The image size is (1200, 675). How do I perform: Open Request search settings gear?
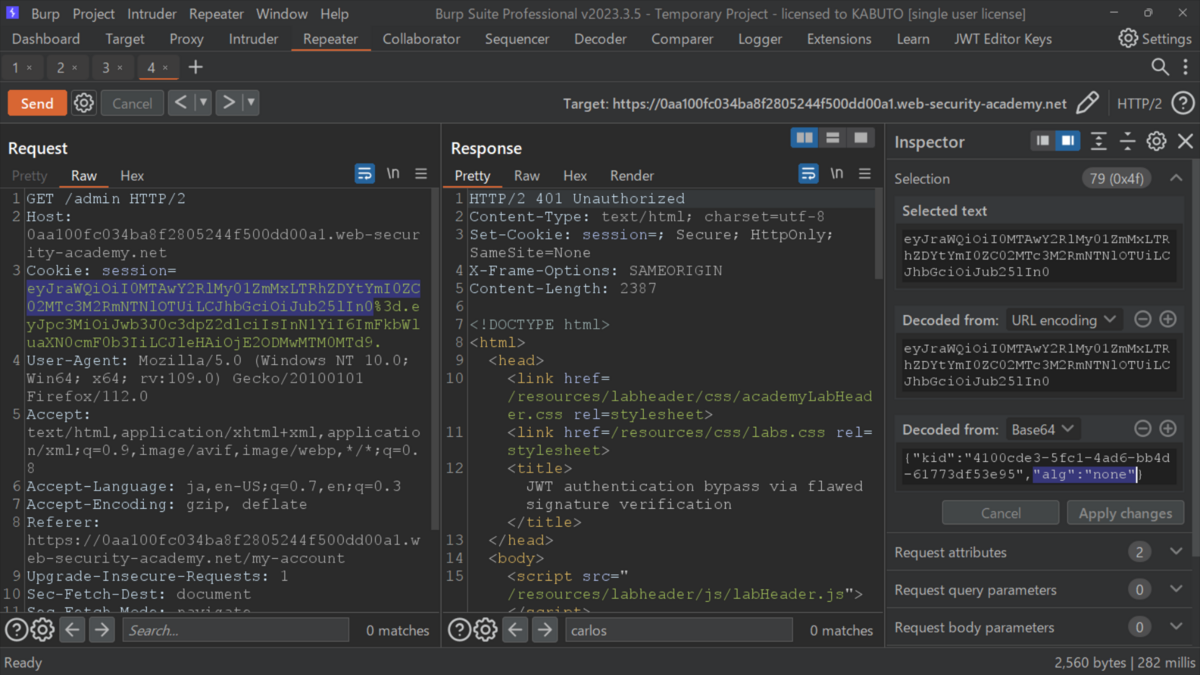pos(42,630)
